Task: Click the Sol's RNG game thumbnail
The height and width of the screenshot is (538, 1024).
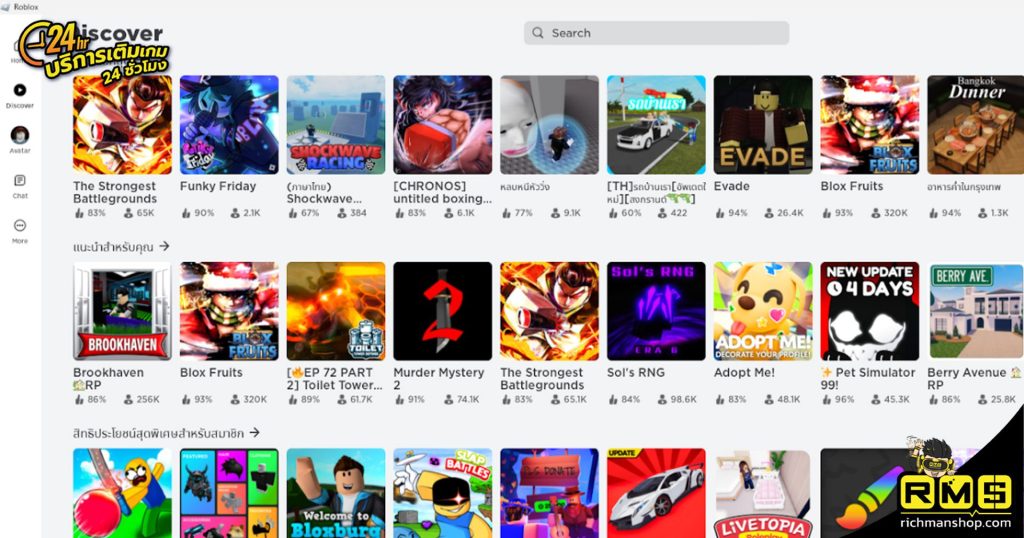Action: (x=656, y=311)
